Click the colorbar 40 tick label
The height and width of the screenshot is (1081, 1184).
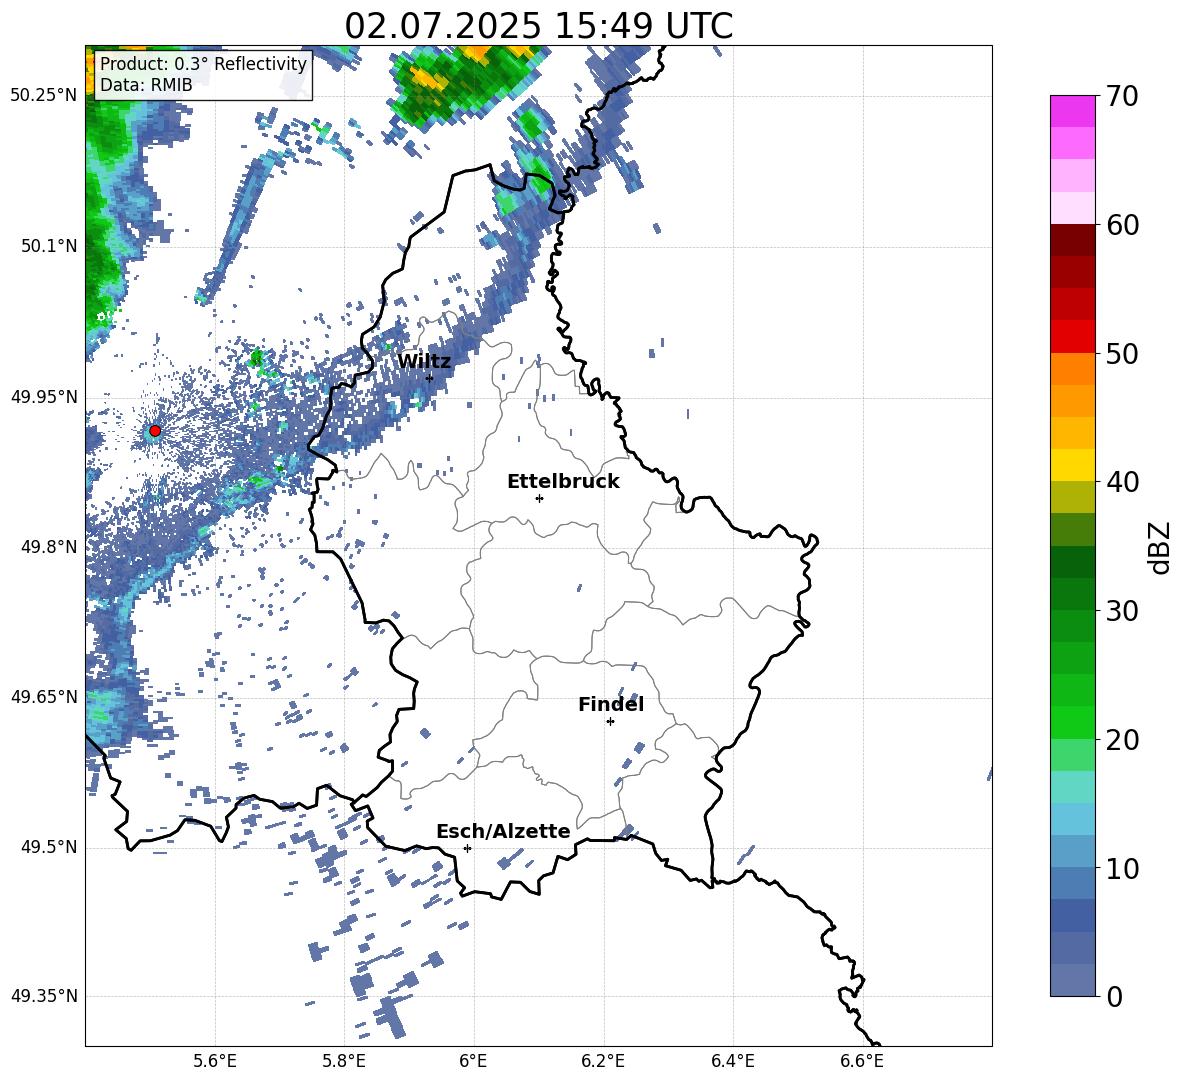(1122, 482)
